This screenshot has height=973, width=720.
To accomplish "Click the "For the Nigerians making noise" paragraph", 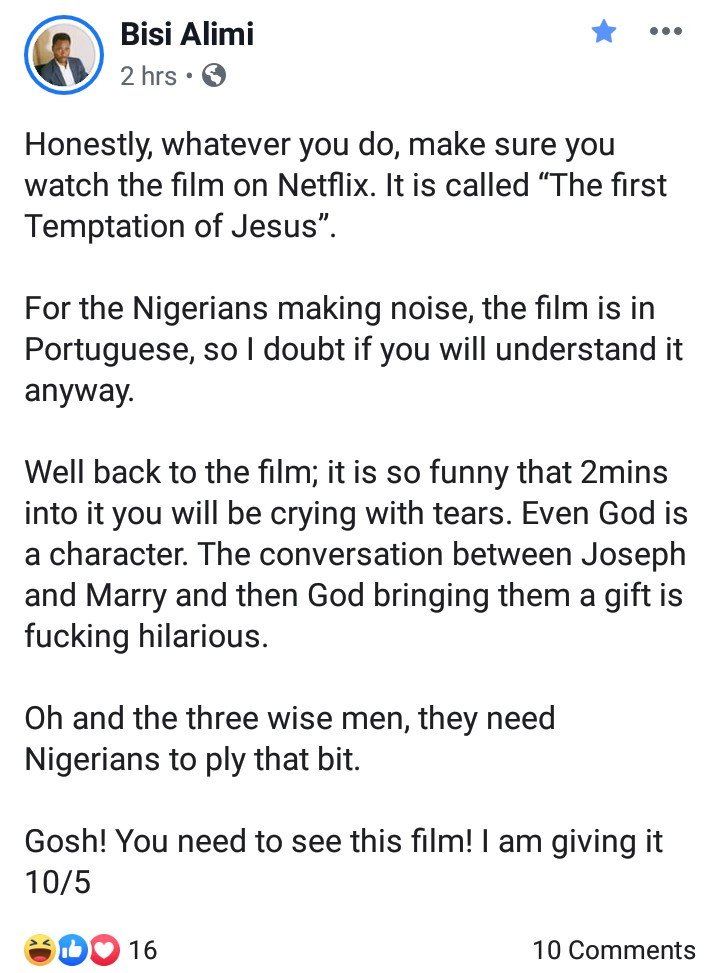I will (354, 349).
